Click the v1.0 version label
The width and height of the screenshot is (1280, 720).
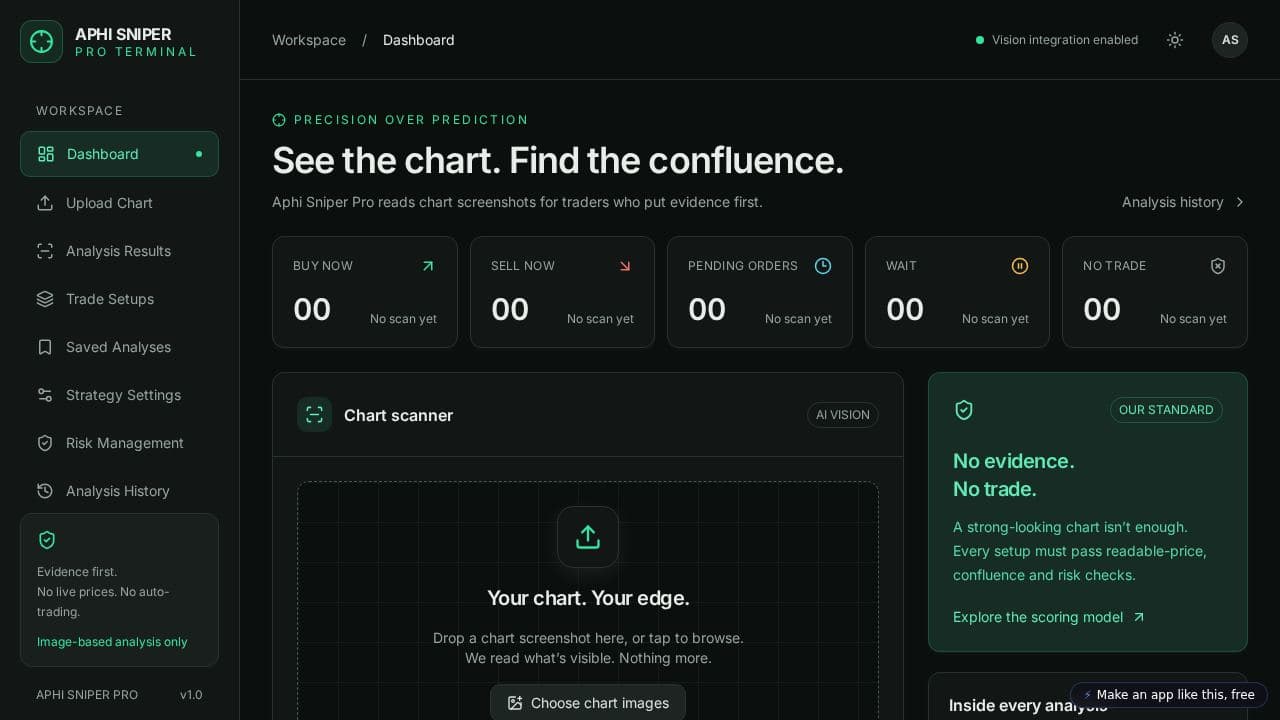(x=191, y=695)
